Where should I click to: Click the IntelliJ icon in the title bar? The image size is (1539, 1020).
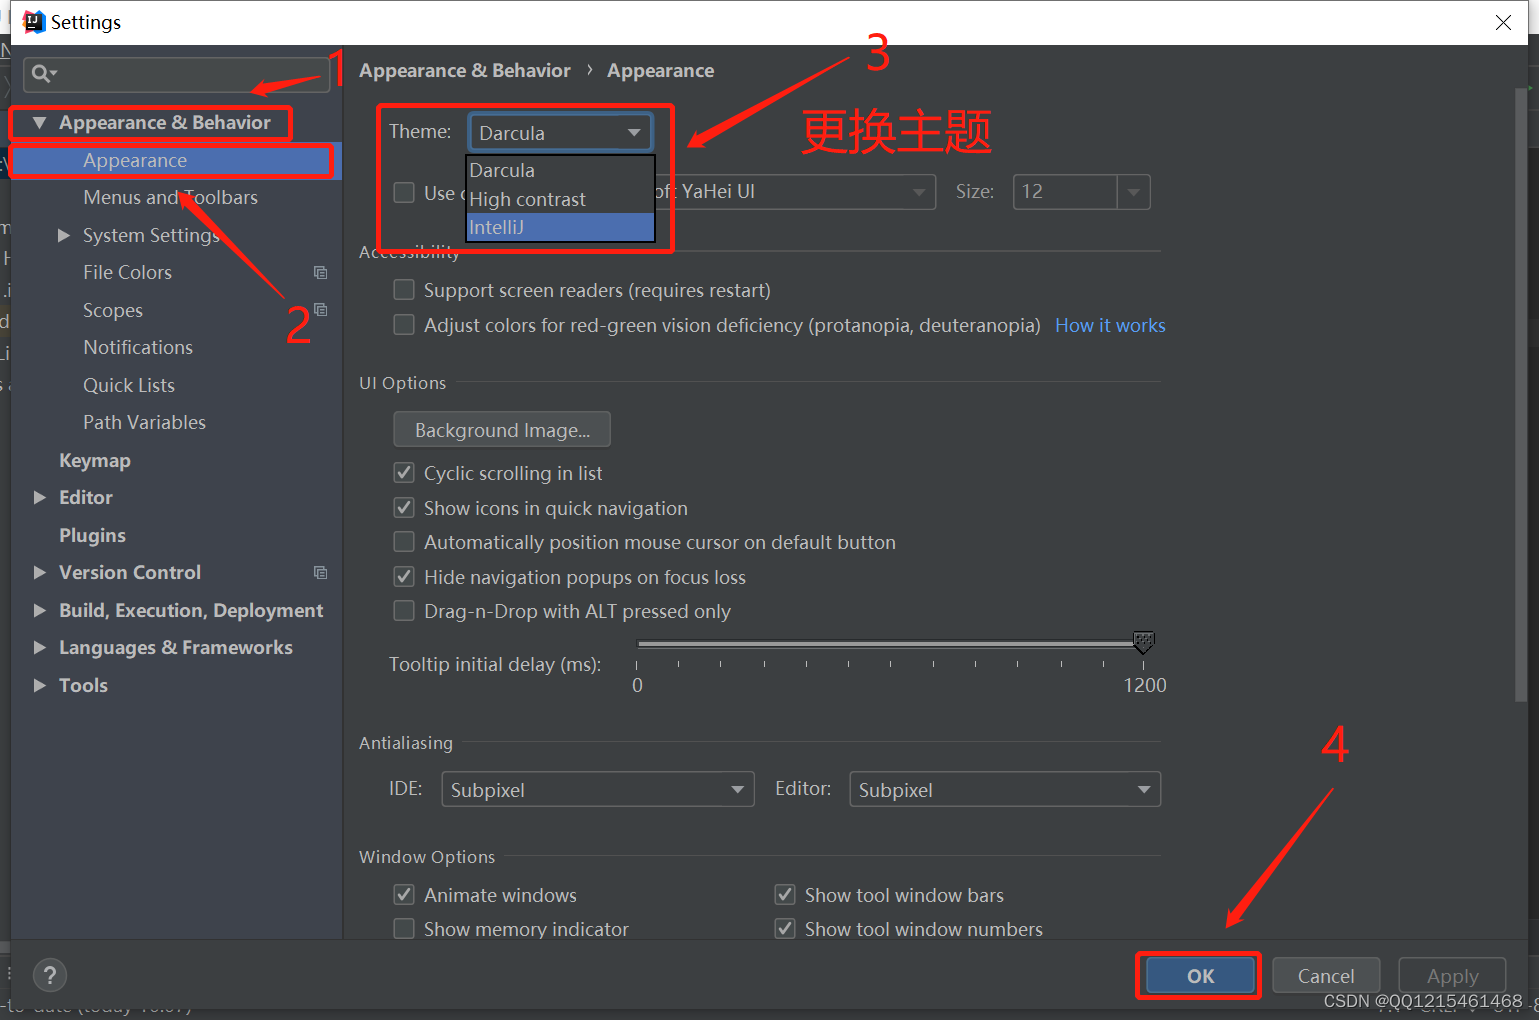pyautogui.click(x=34, y=22)
